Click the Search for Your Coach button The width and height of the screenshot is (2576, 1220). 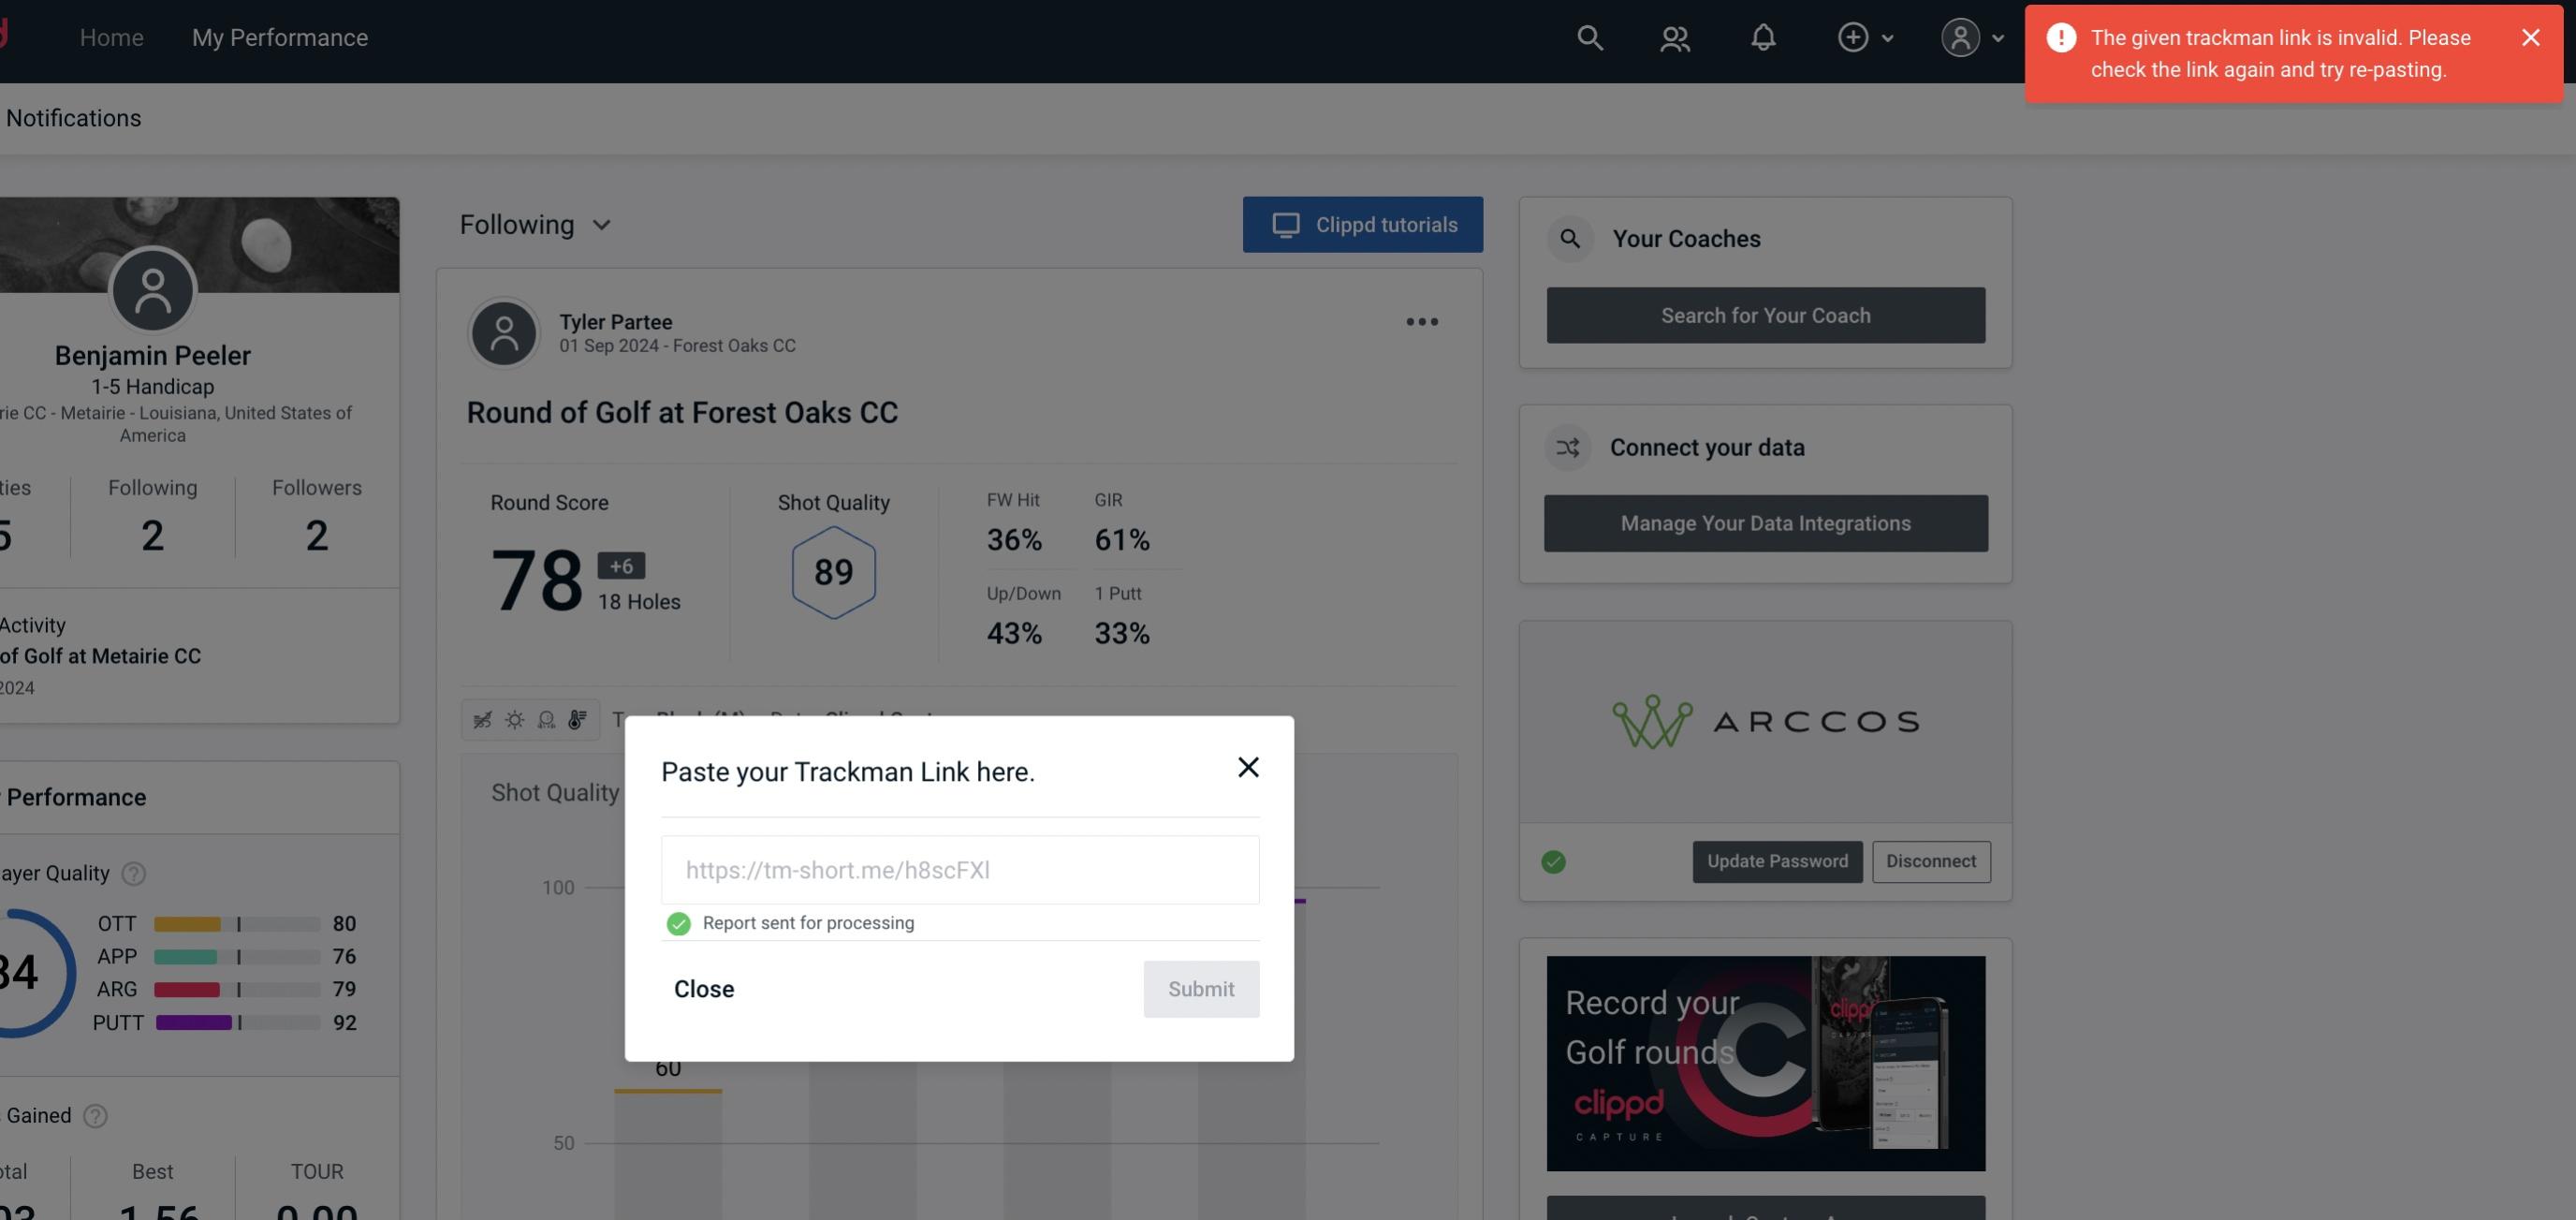(x=1766, y=316)
